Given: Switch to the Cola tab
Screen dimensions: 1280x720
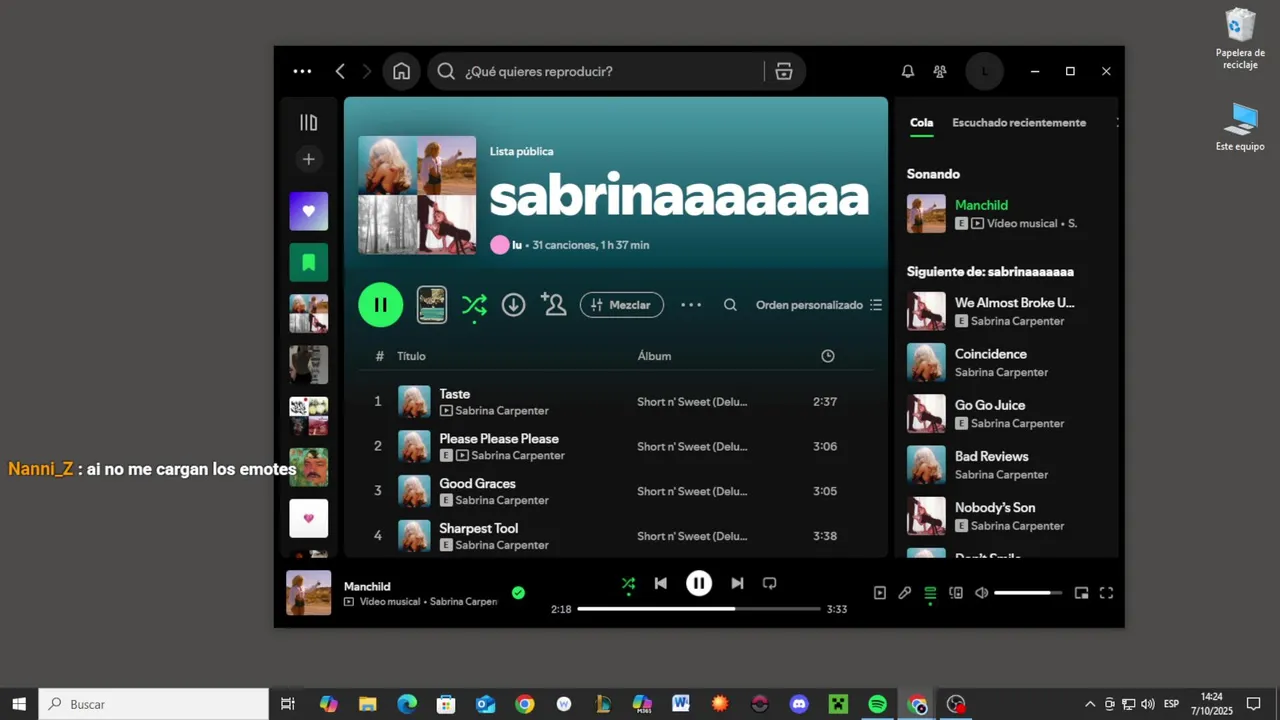Looking at the screenshot, I should pyautogui.click(x=921, y=122).
